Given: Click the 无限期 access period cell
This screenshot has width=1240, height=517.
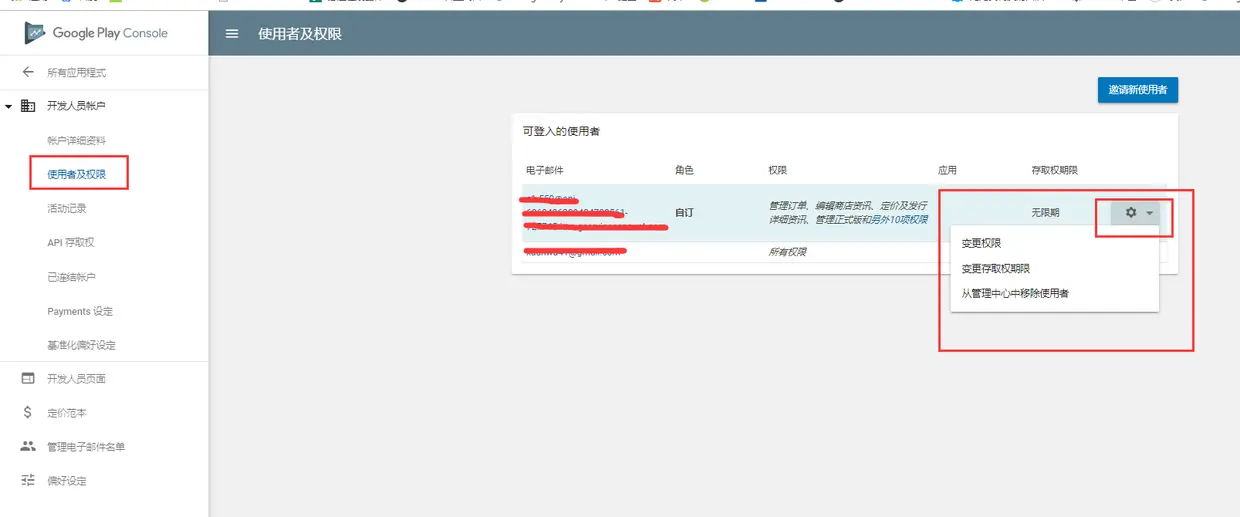Looking at the screenshot, I should (x=1045, y=212).
